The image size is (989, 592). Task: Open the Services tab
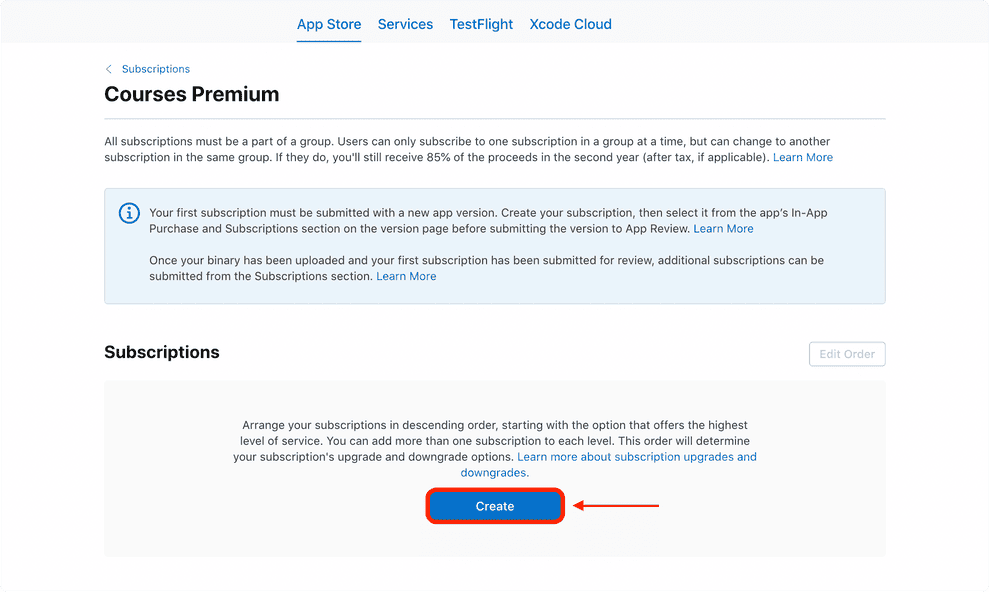405,24
